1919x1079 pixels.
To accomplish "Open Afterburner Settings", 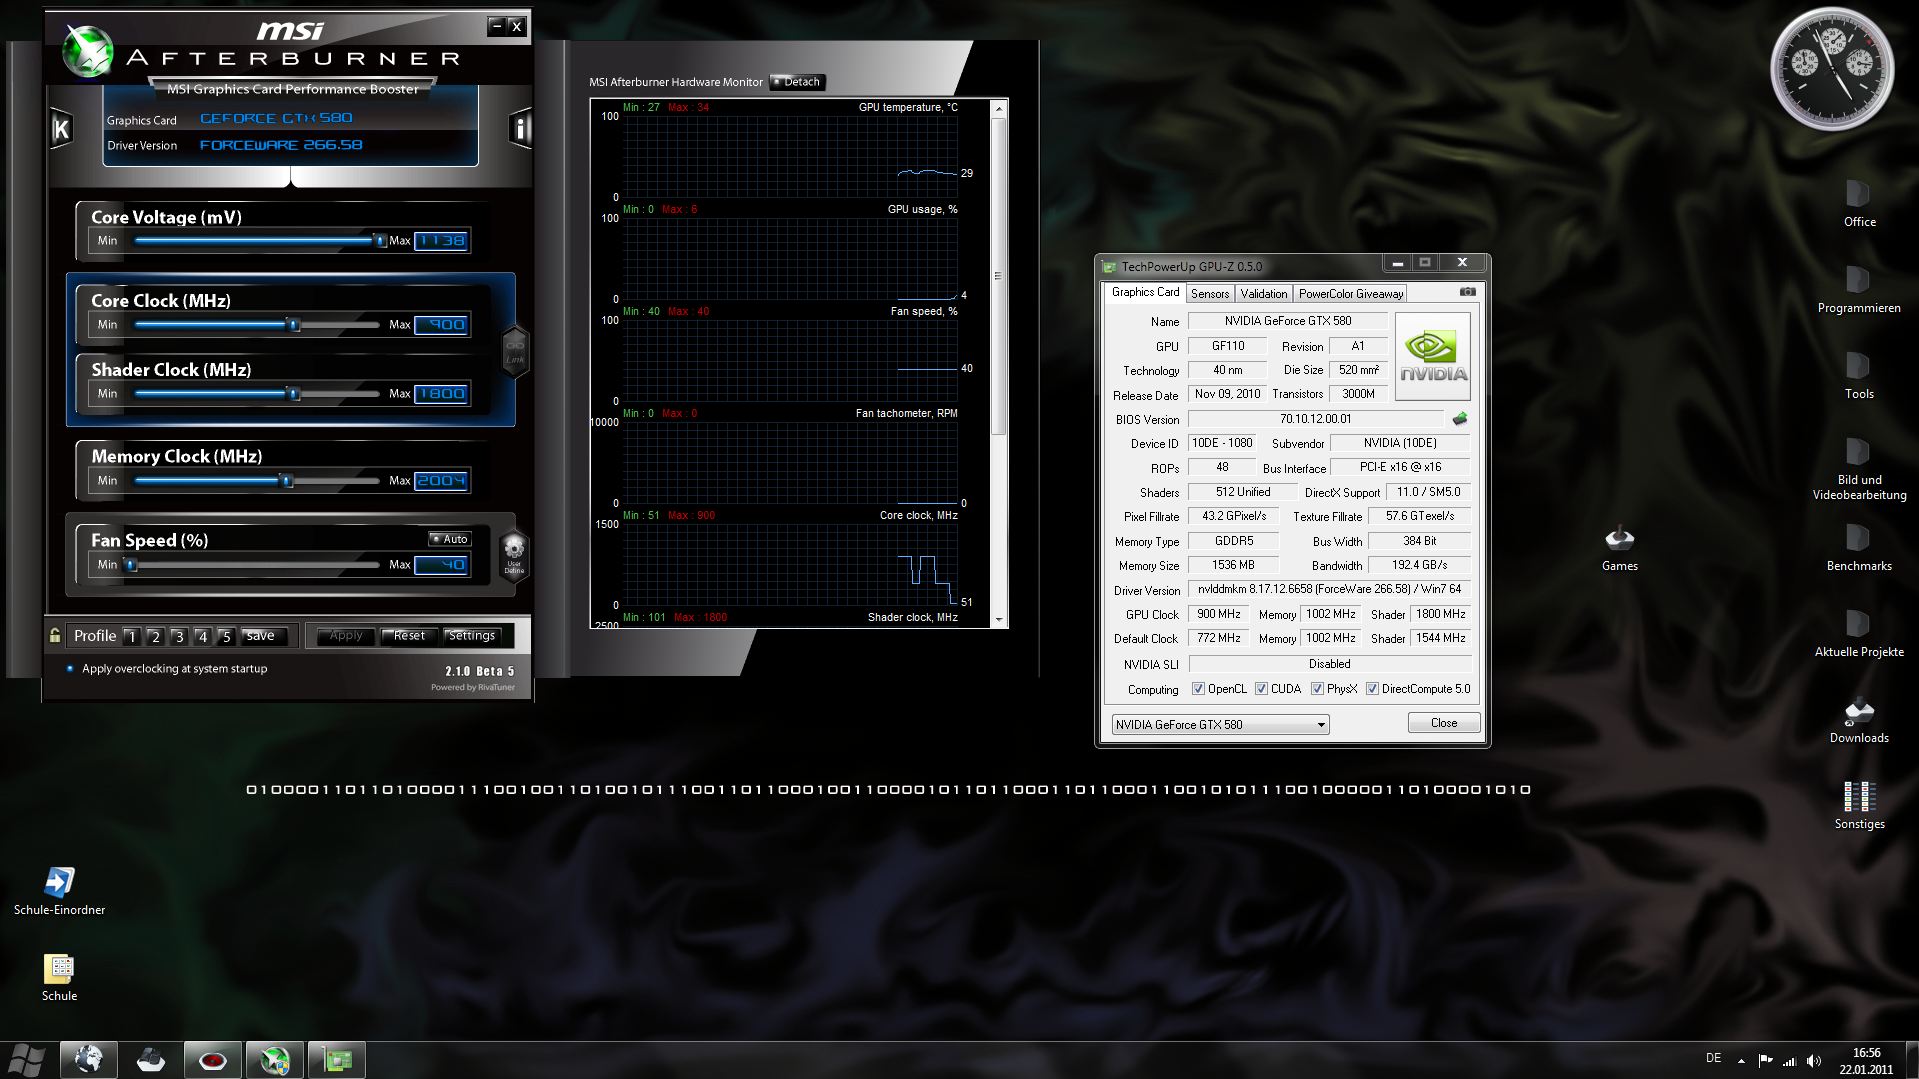I will pyautogui.click(x=472, y=636).
